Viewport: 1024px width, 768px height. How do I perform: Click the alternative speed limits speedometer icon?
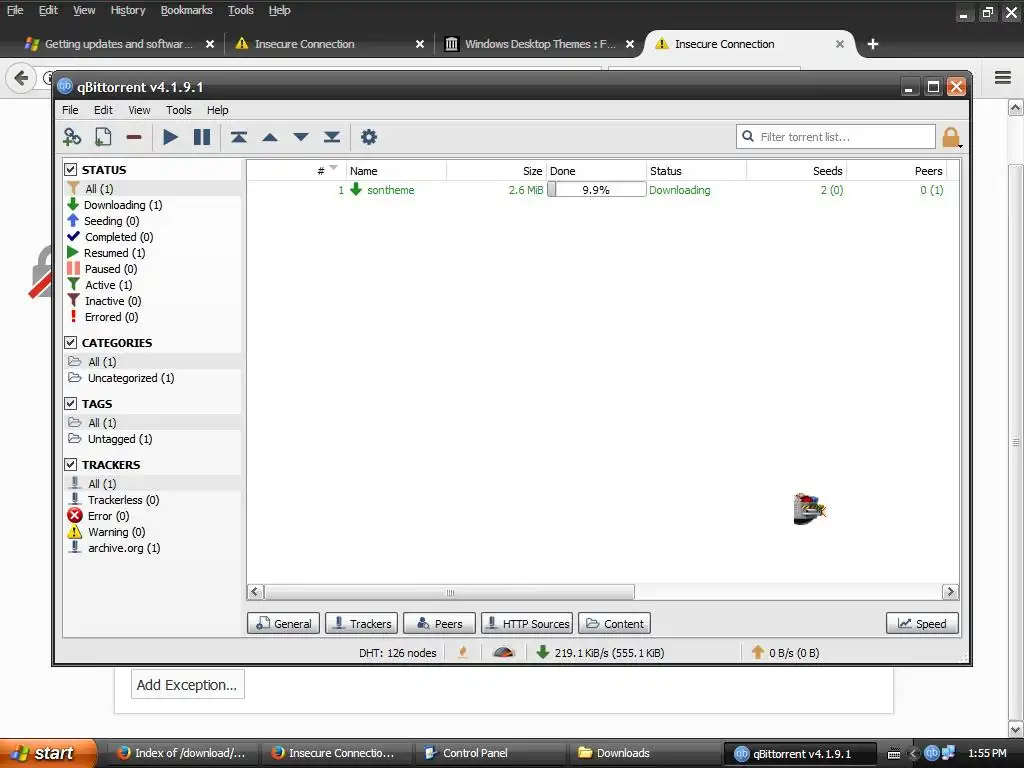point(504,652)
